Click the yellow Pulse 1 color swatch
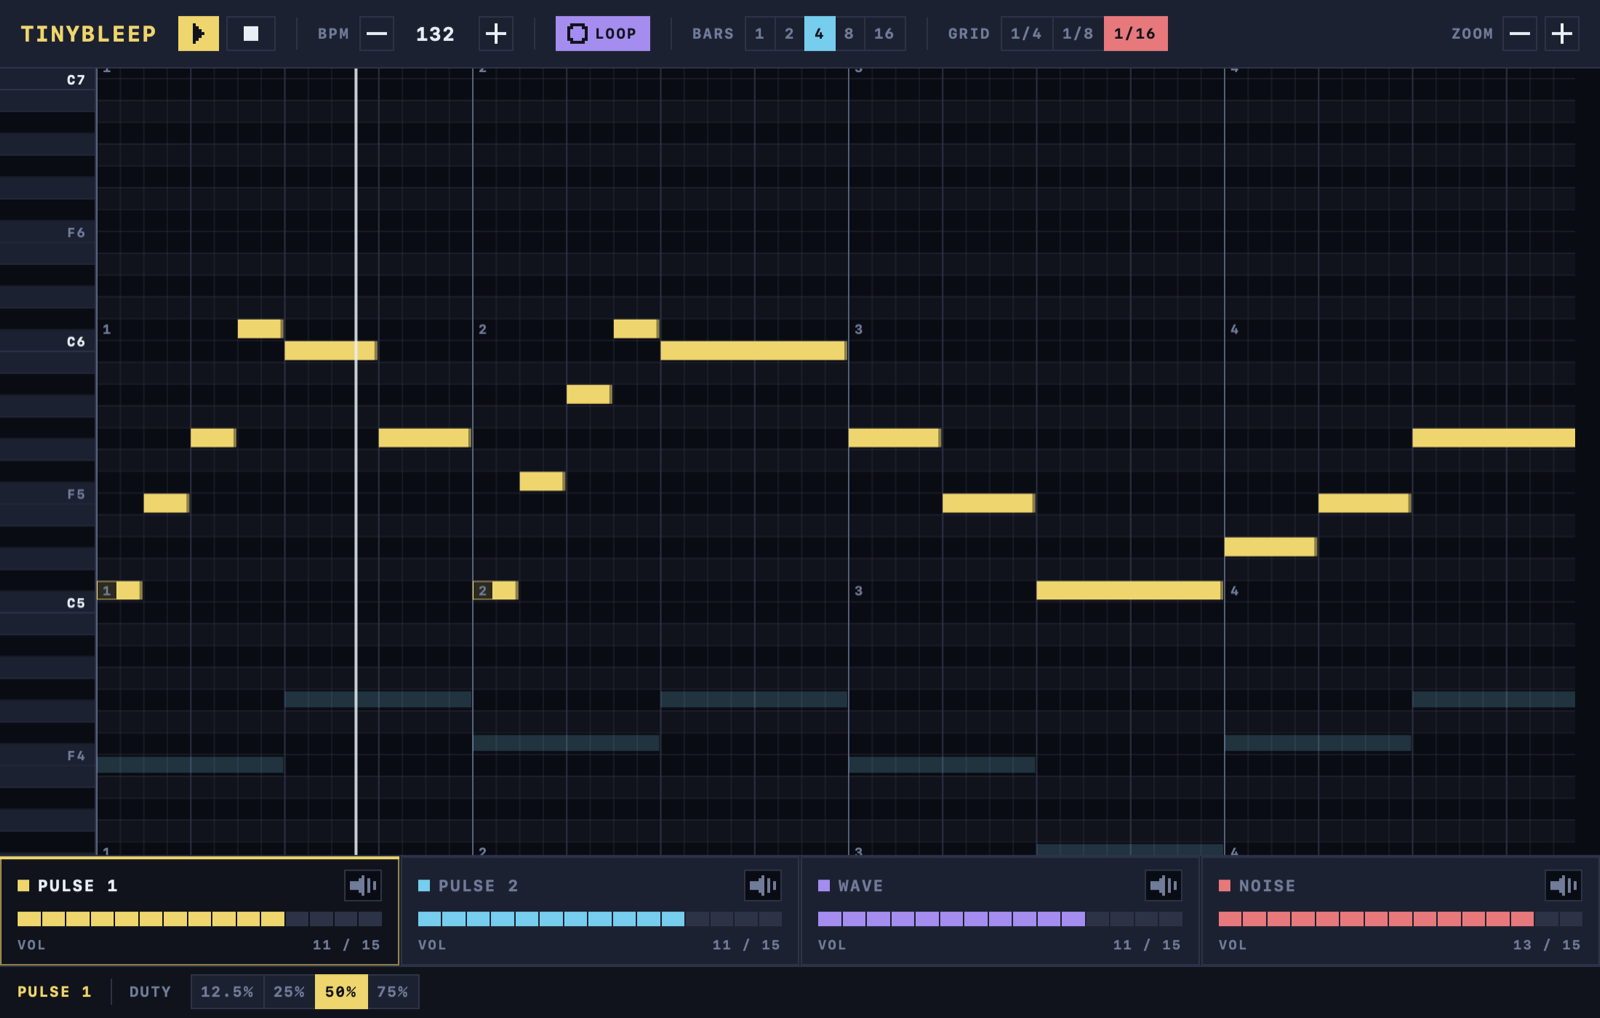Screen dimensions: 1600x1018 pyautogui.click(x=23, y=886)
